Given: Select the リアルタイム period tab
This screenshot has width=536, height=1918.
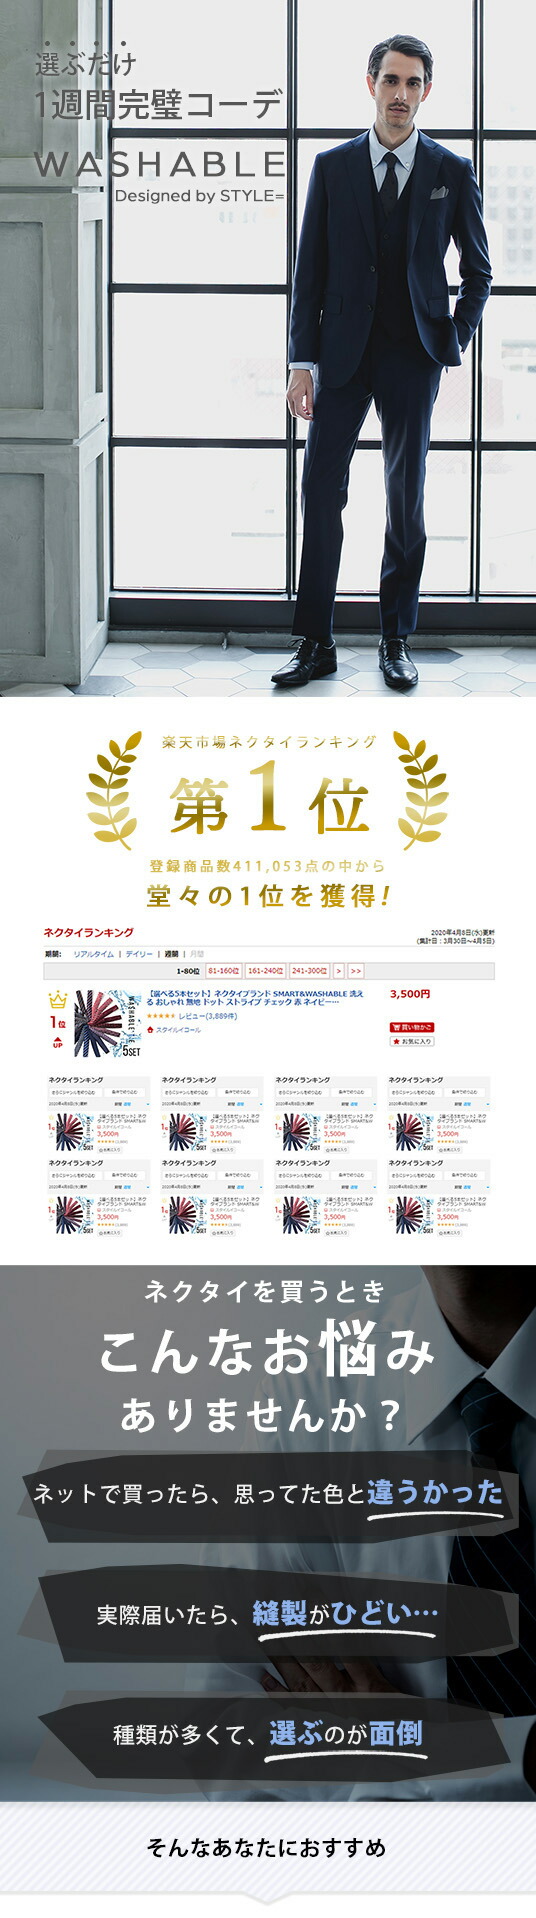Looking at the screenshot, I should tap(94, 954).
